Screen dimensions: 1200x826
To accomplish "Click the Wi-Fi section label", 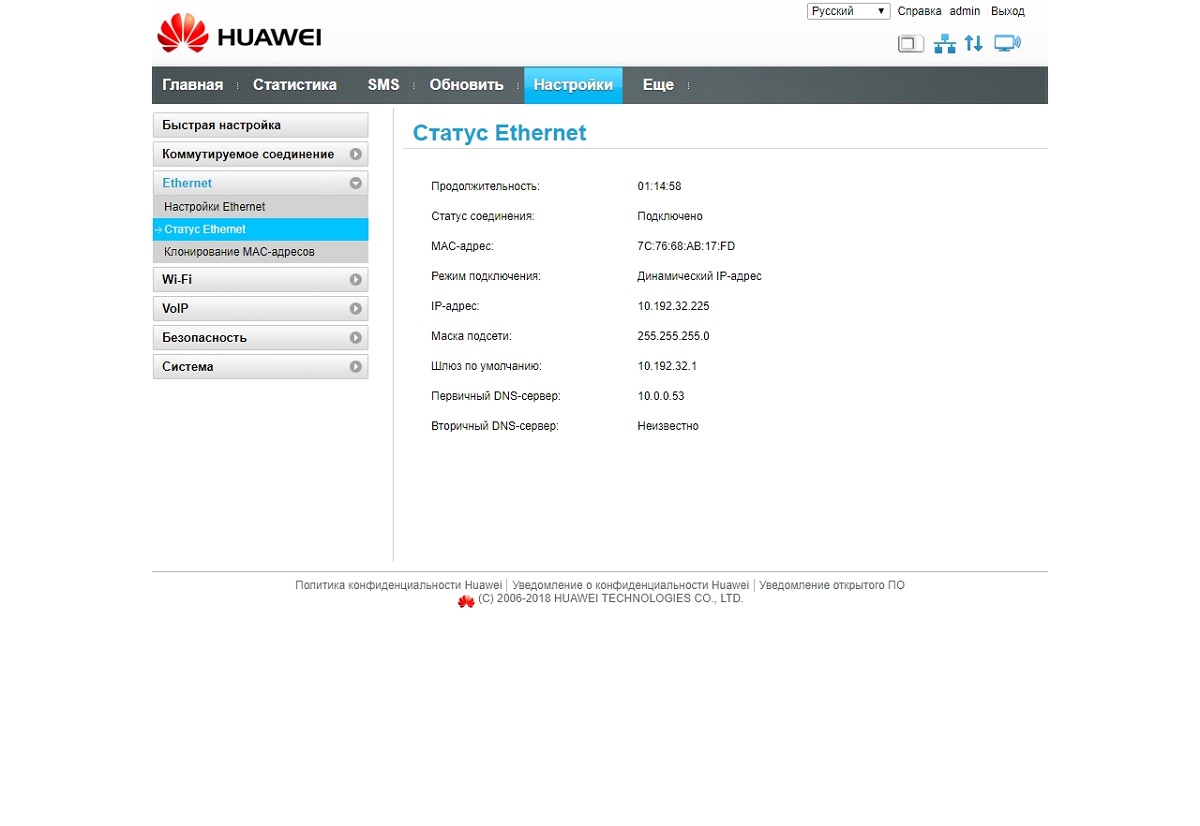I will (x=177, y=280).
